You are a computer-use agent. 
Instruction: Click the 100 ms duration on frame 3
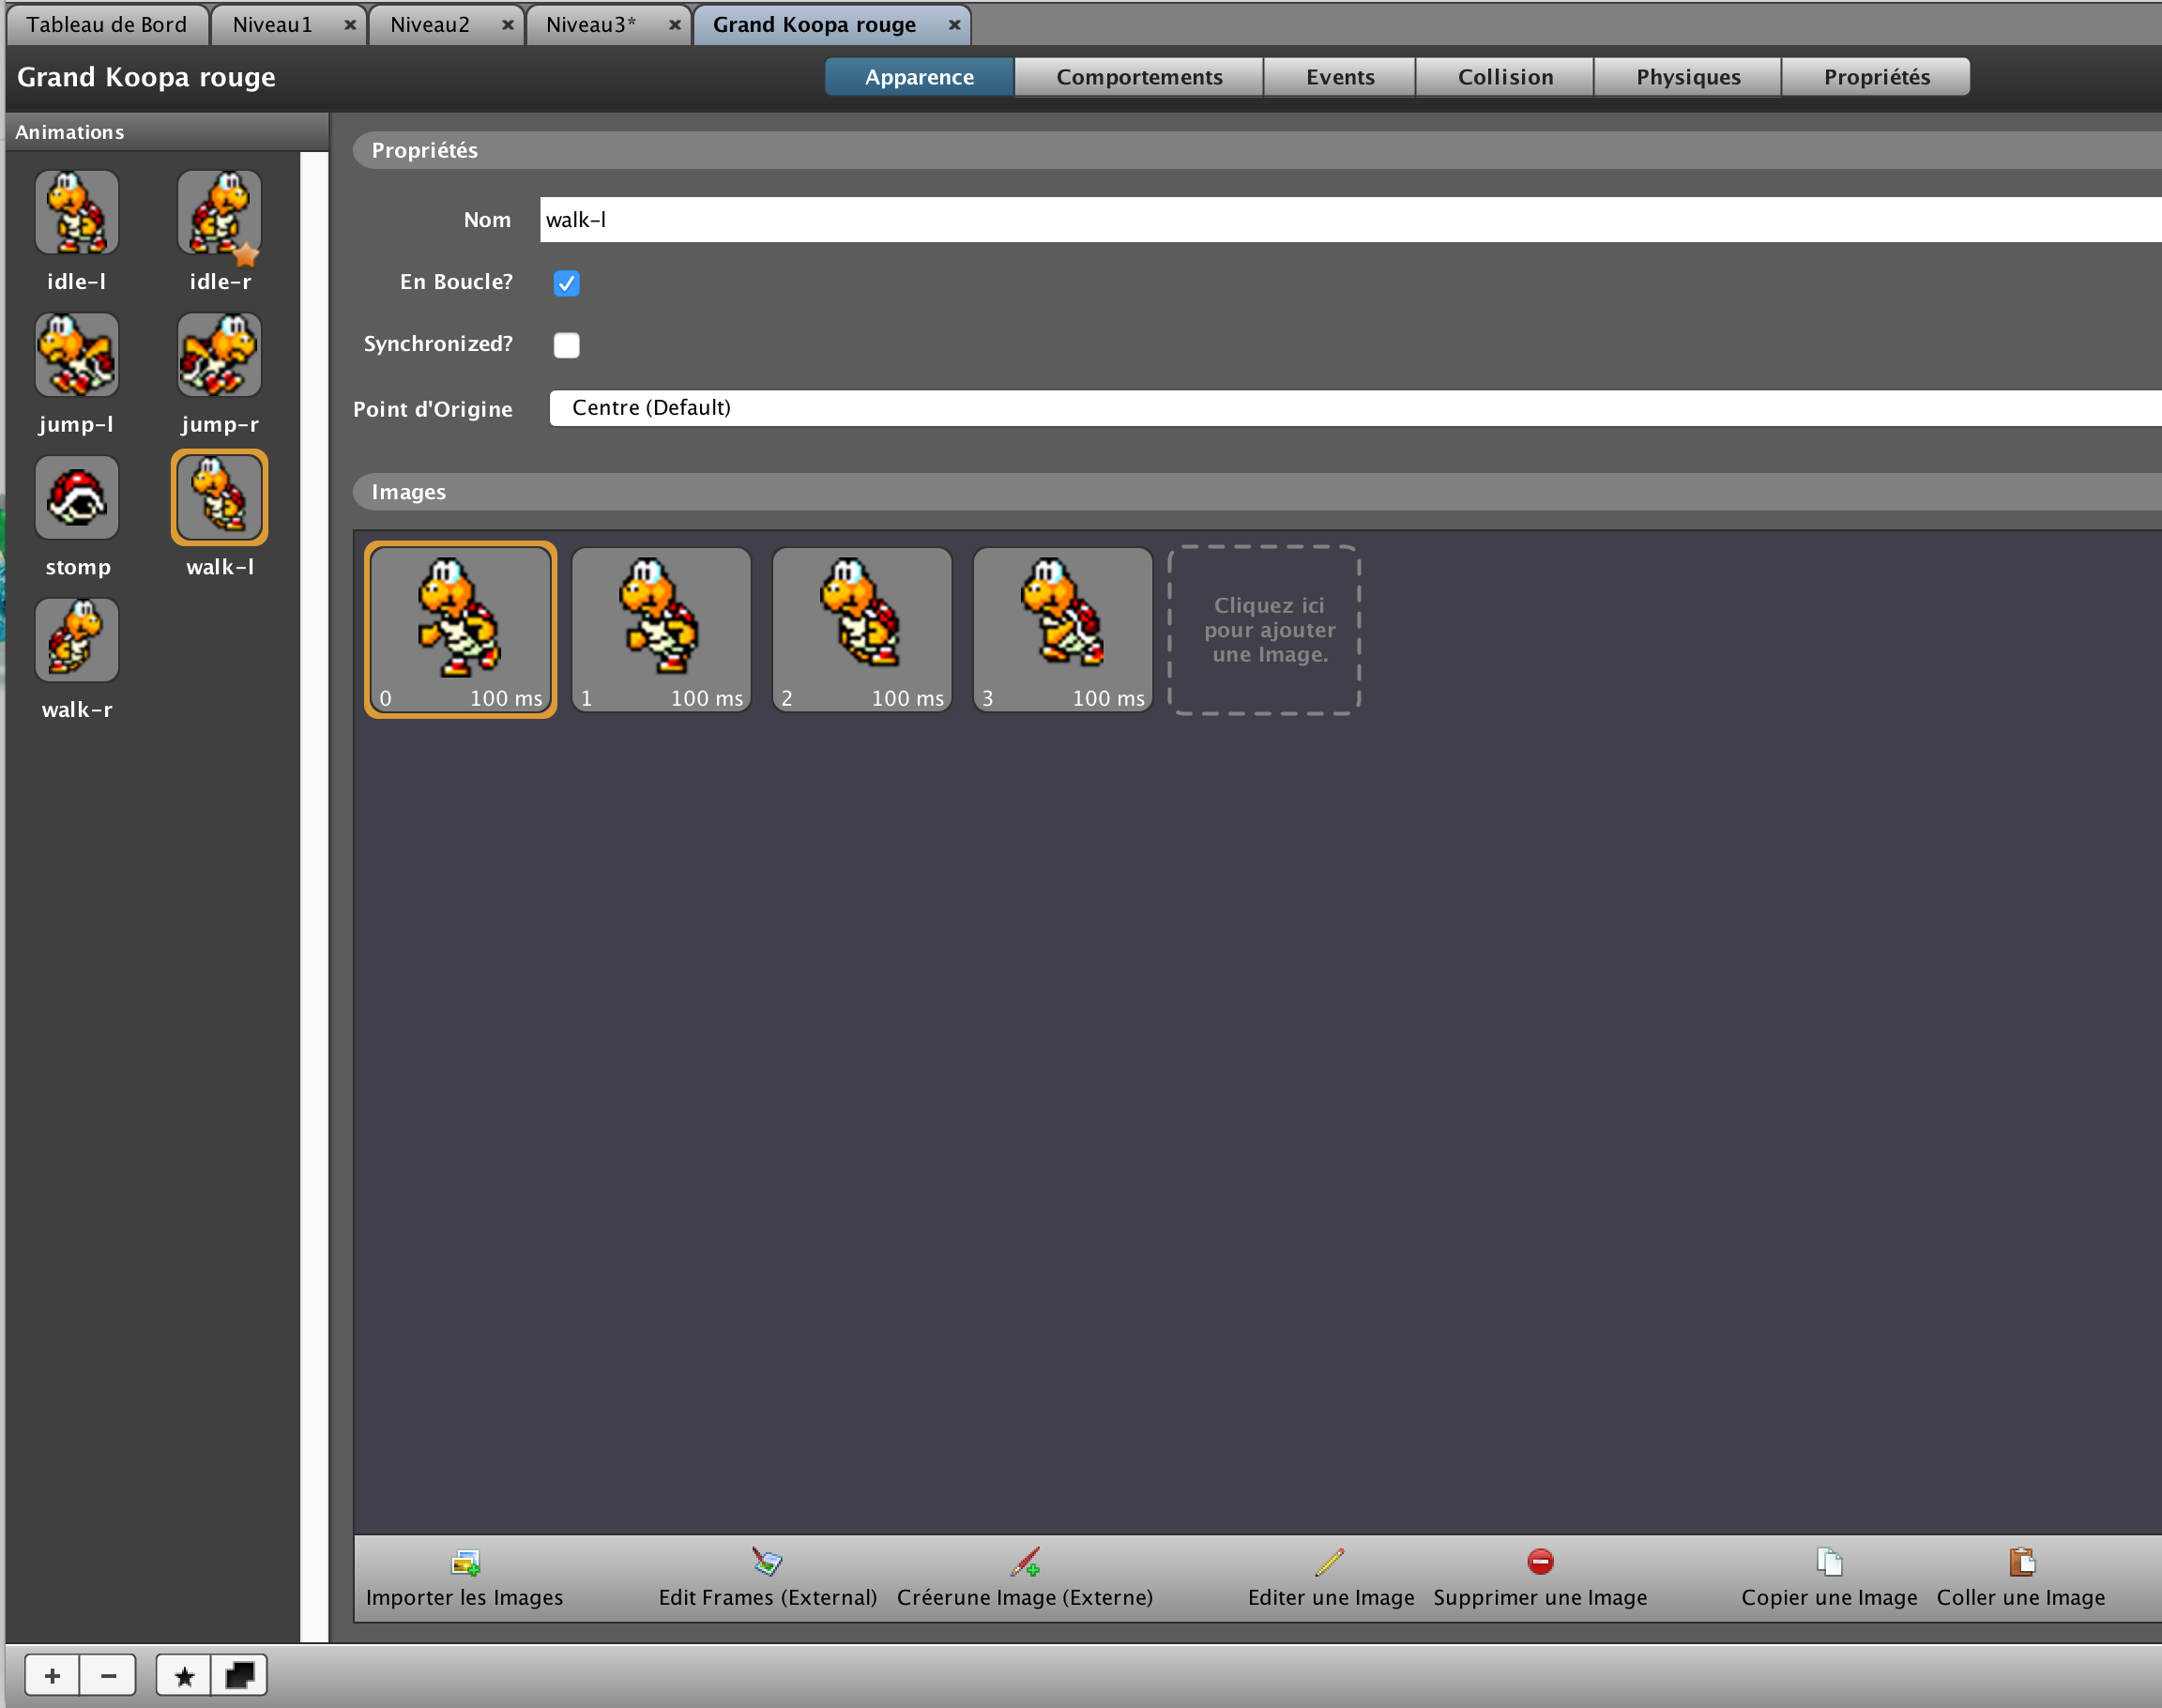point(1108,698)
